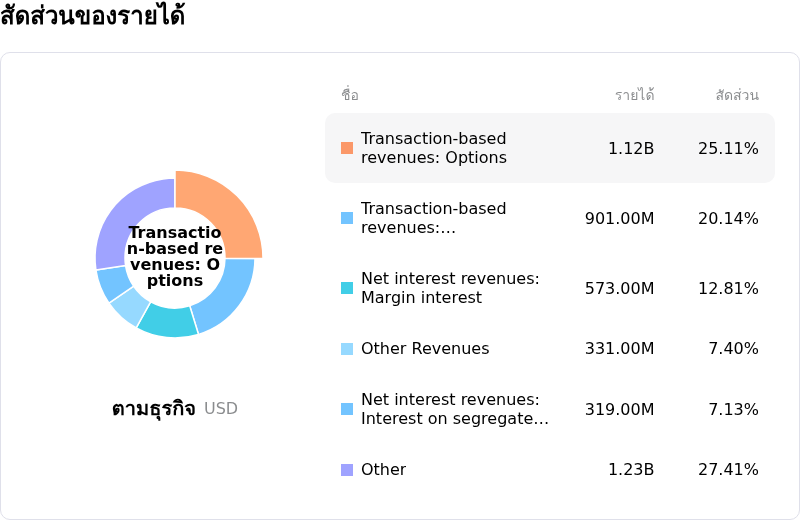
Task: Select the Transaction-based revenues: Options row
Action: click(550, 148)
